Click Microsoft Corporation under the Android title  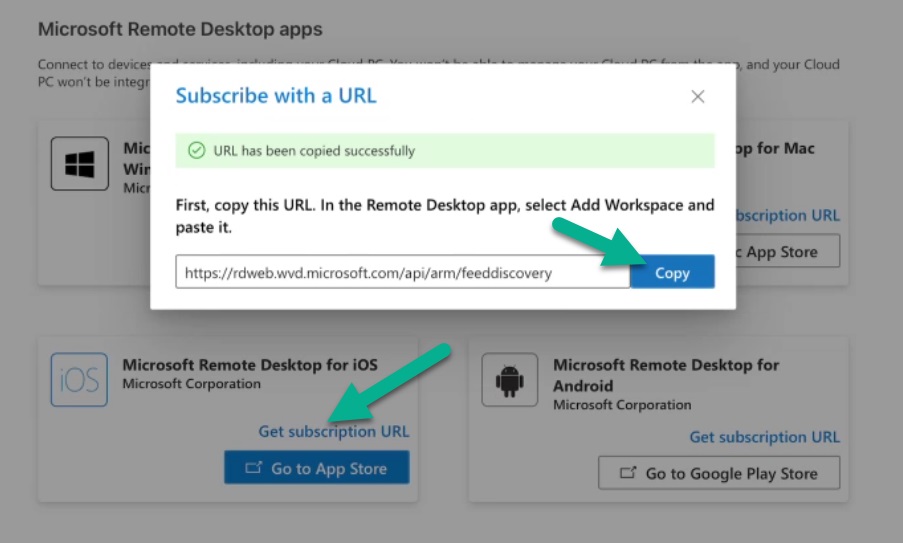622,405
